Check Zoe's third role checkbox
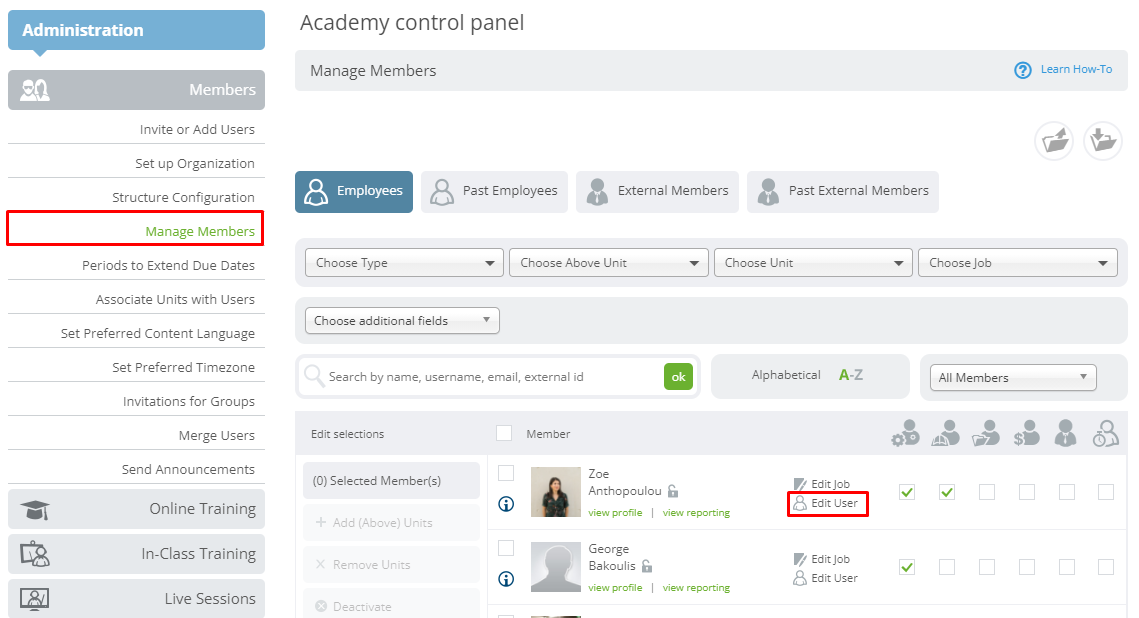This screenshot has height=618, width=1139. tap(986, 492)
